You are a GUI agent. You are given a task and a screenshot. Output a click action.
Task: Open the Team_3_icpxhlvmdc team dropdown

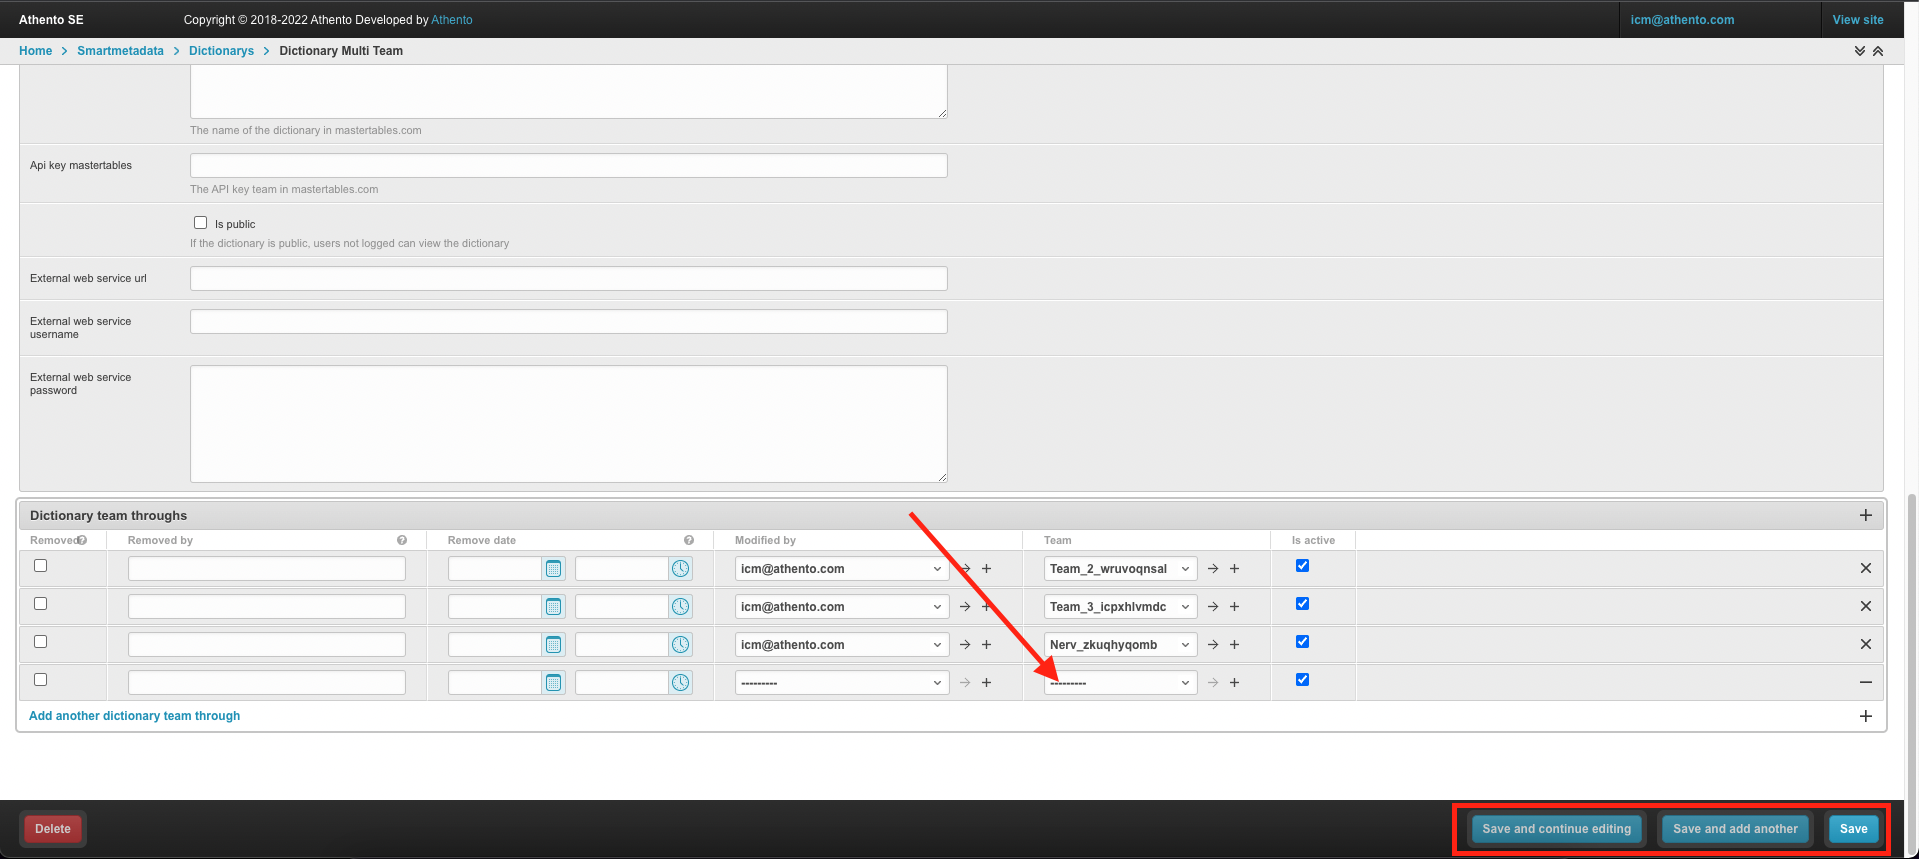1120,607
